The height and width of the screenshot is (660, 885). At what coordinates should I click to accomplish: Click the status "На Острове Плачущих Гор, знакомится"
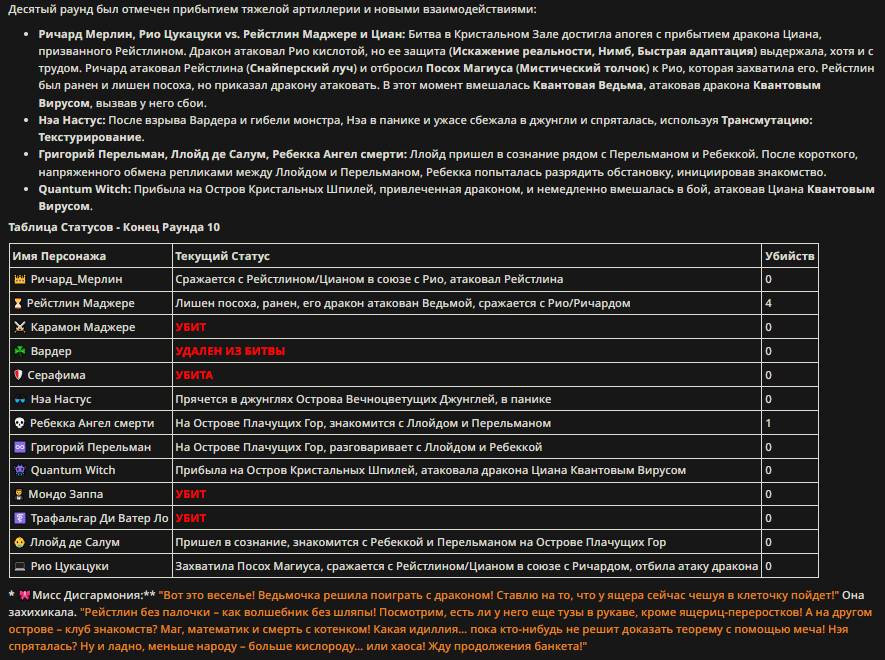(x=363, y=423)
